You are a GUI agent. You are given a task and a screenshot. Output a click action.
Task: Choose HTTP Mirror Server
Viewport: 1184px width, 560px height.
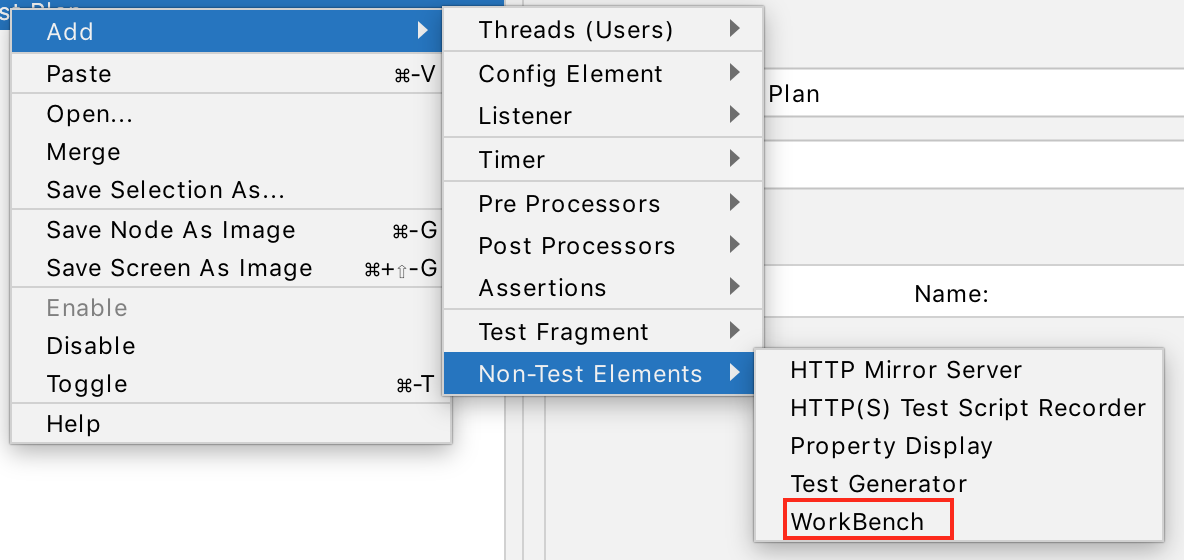(x=906, y=370)
